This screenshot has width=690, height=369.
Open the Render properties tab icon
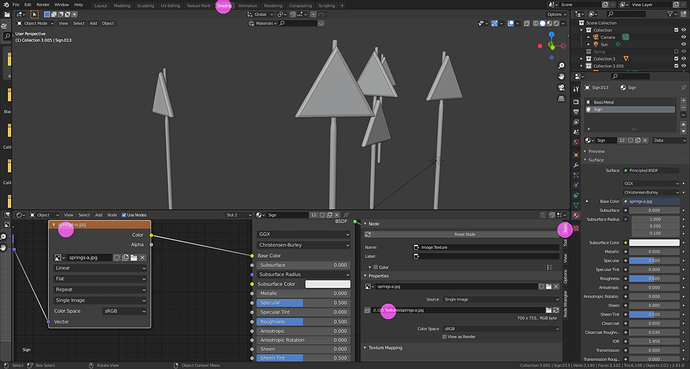[576, 102]
